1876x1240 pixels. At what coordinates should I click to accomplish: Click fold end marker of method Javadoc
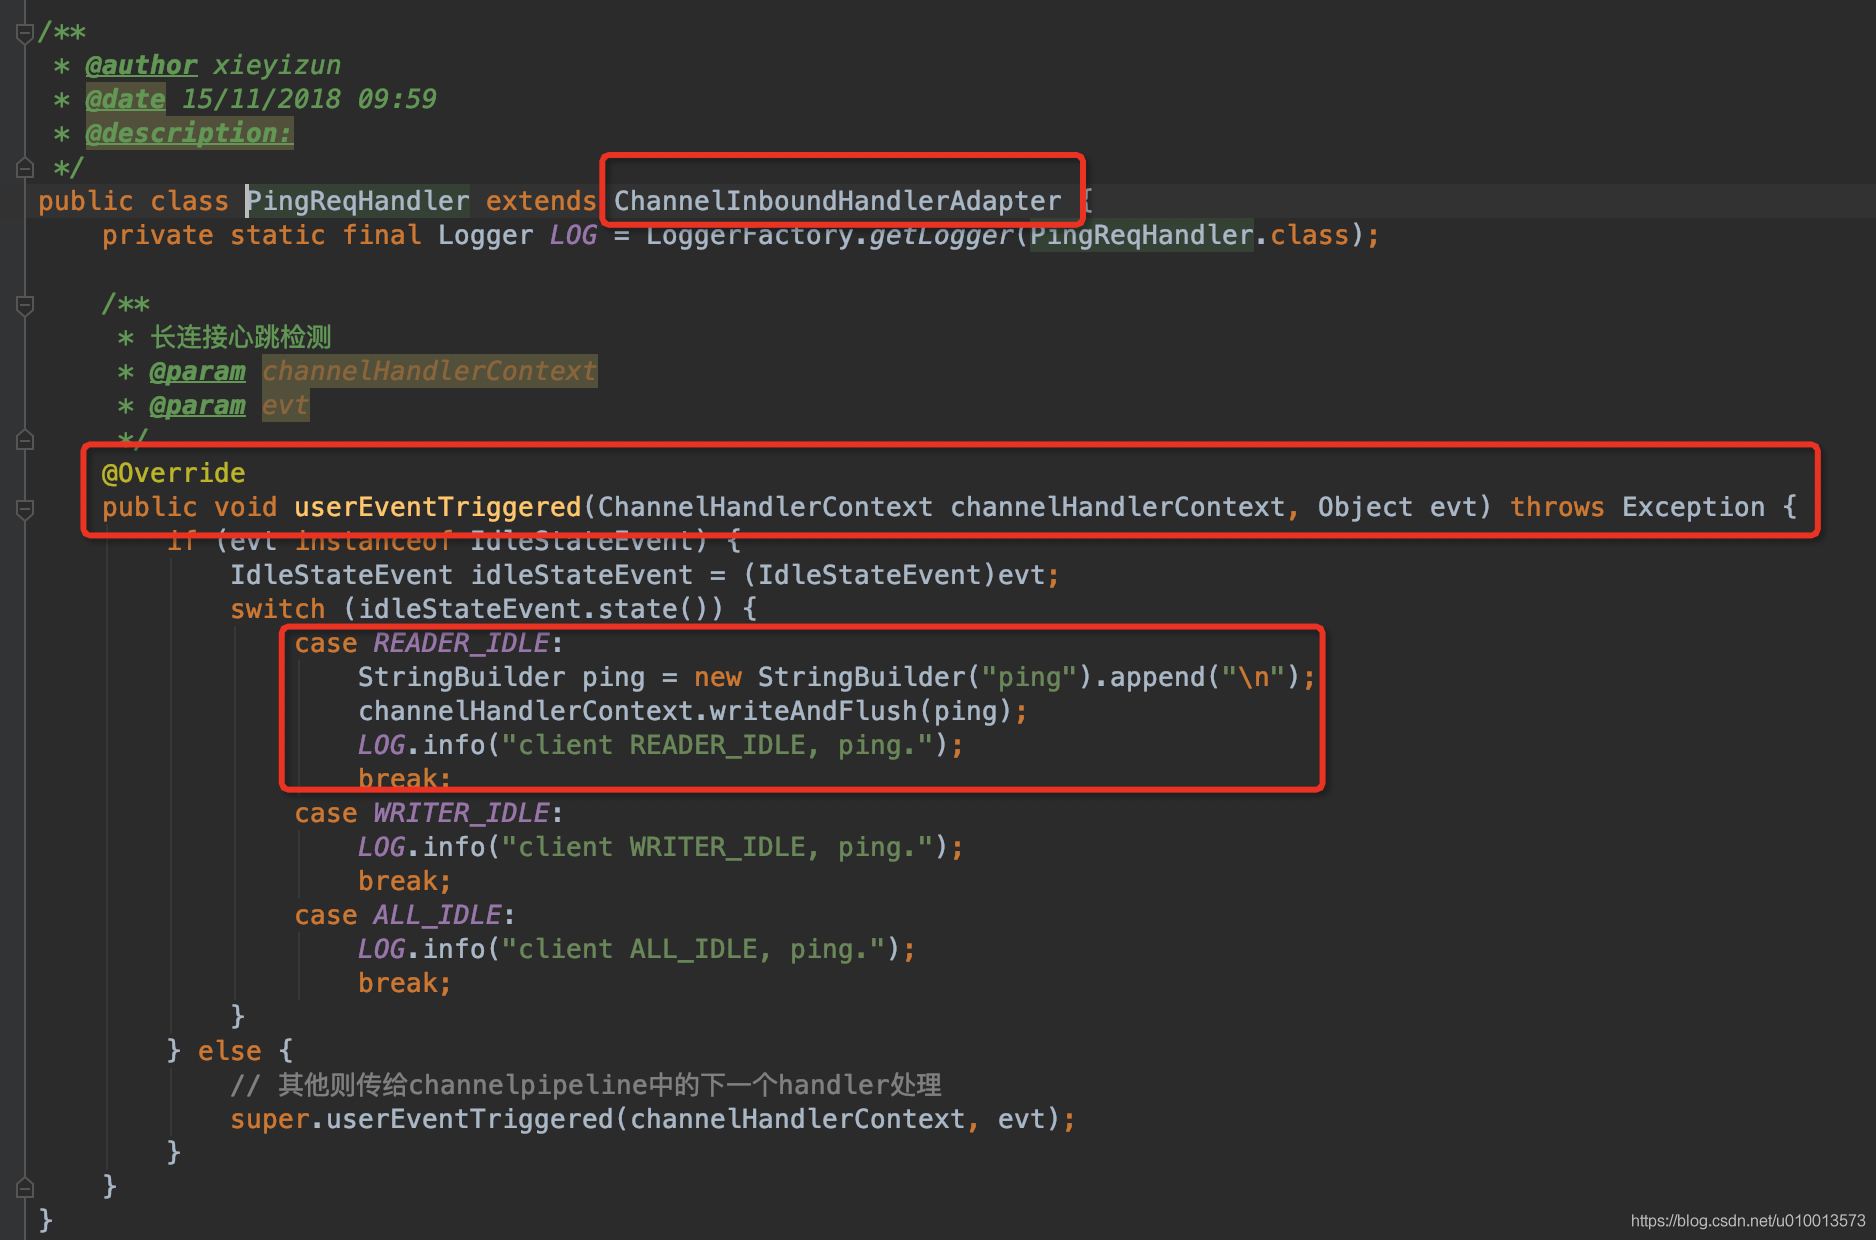[x=25, y=440]
